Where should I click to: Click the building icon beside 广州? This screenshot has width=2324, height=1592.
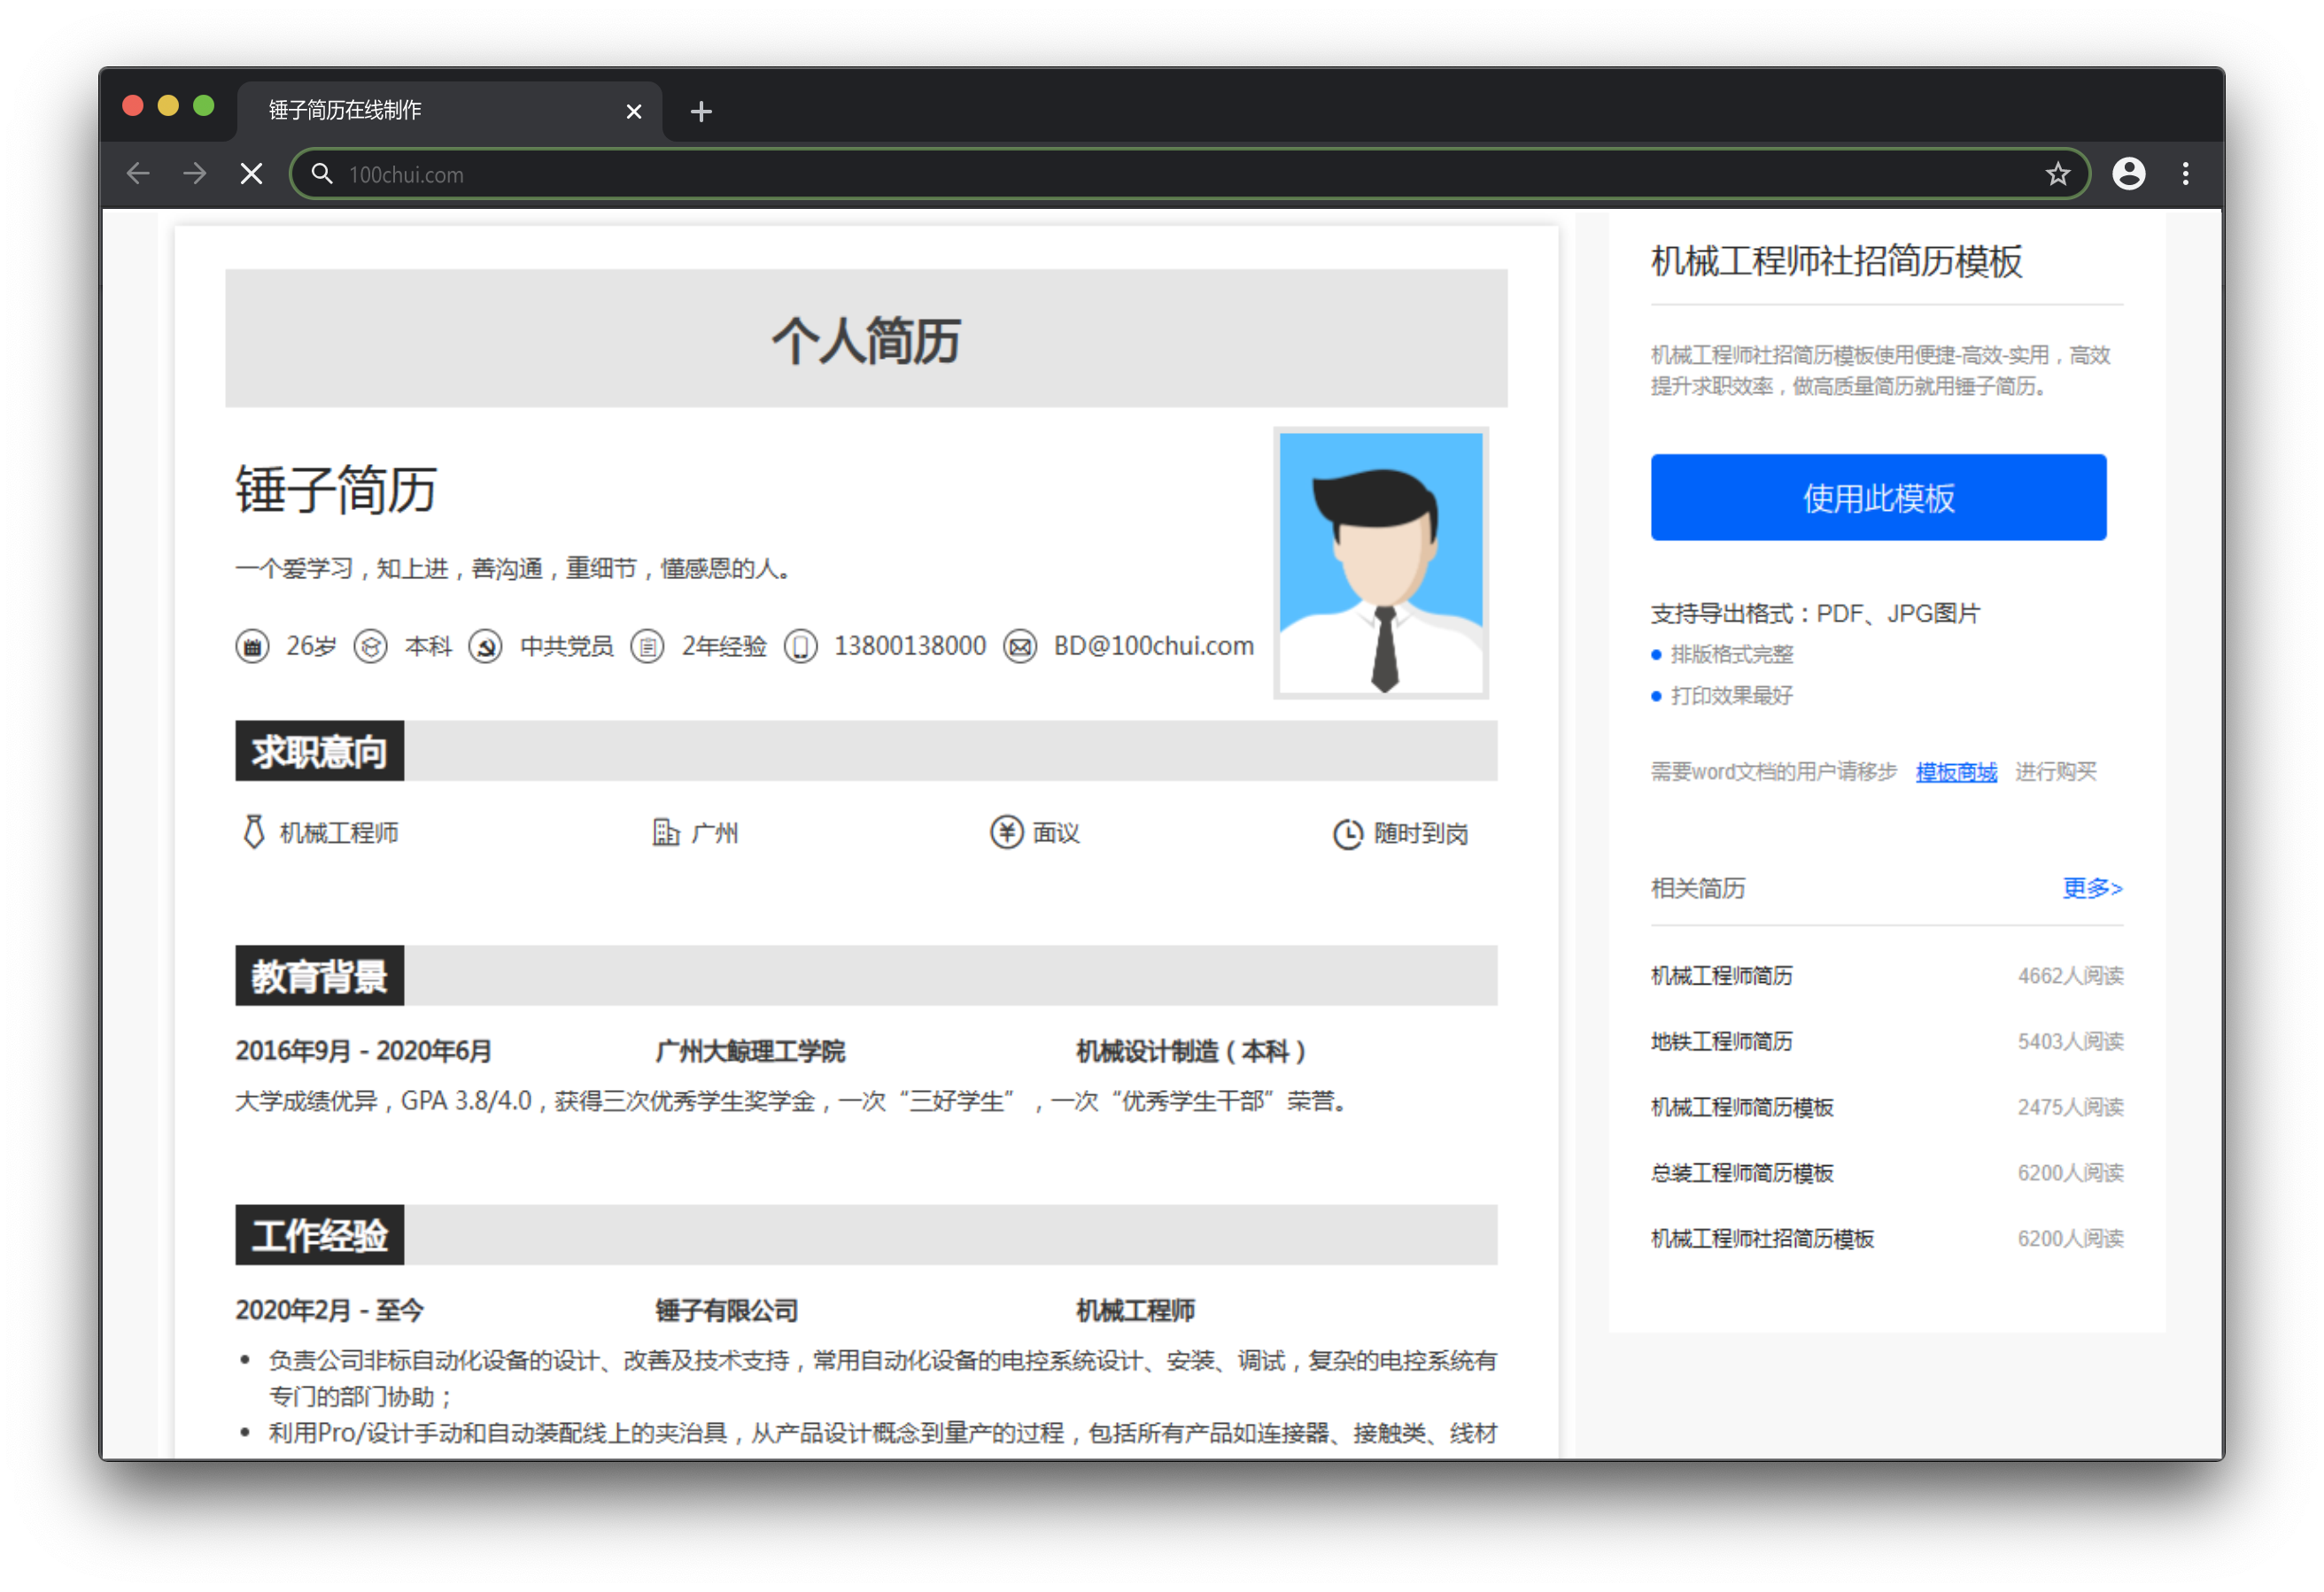pos(666,832)
